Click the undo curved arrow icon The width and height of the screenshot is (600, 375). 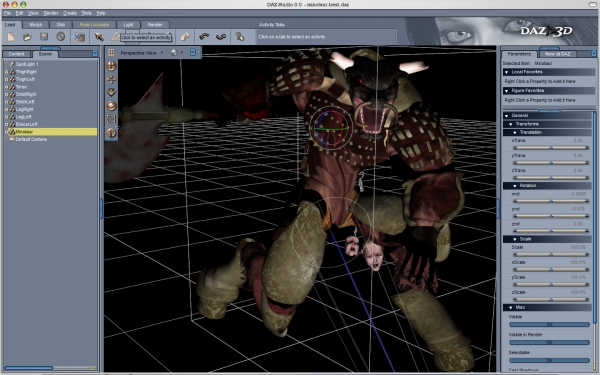coord(204,37)
